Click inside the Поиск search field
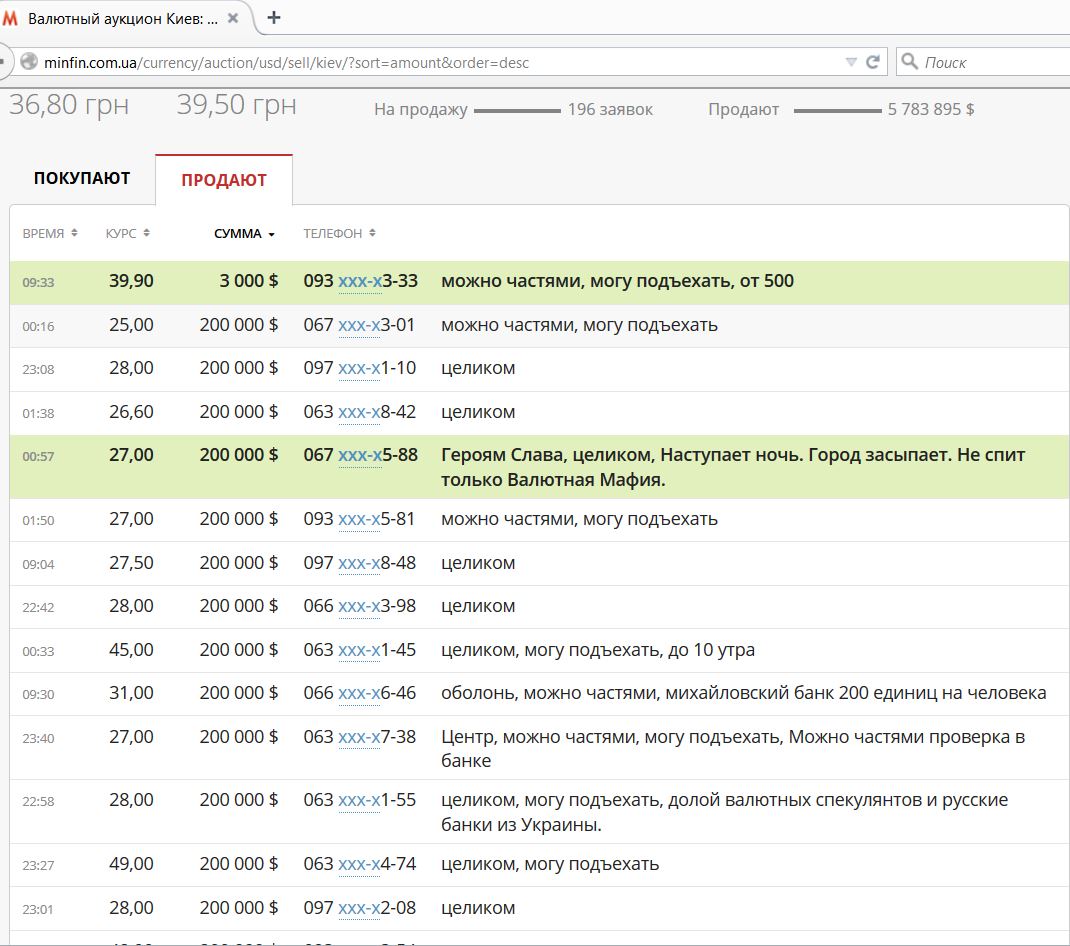1070x946 pixels. click(x=990, y=62)
